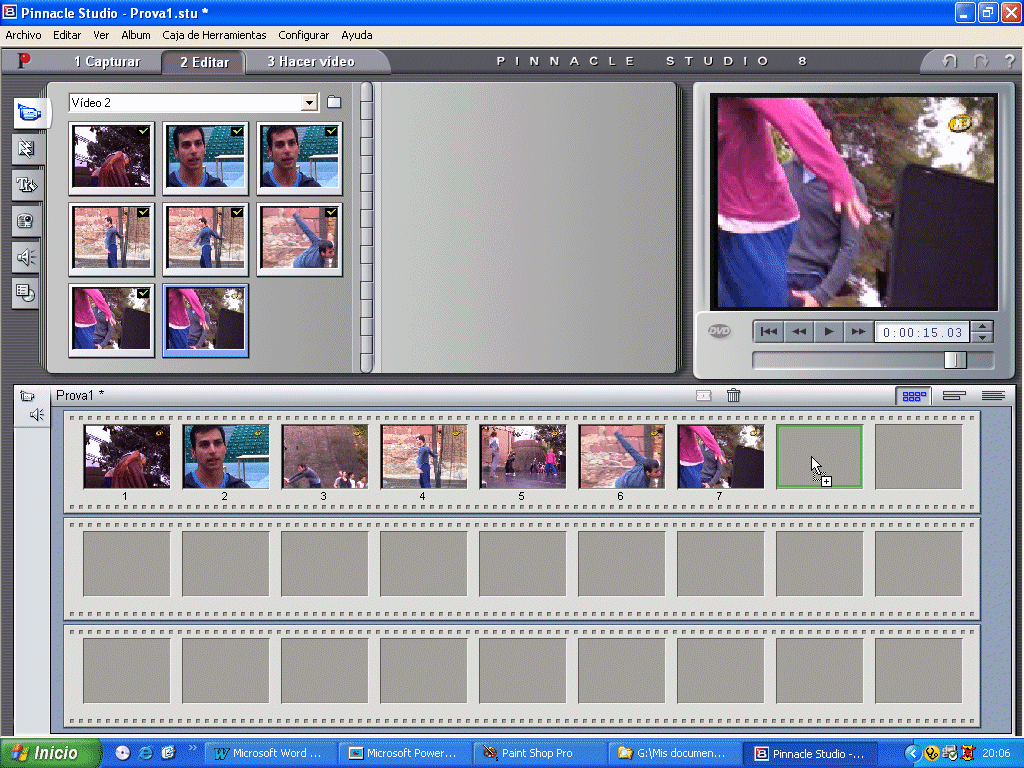Expand the Vídeo 2 dropdown arrow

click(309, 103)
